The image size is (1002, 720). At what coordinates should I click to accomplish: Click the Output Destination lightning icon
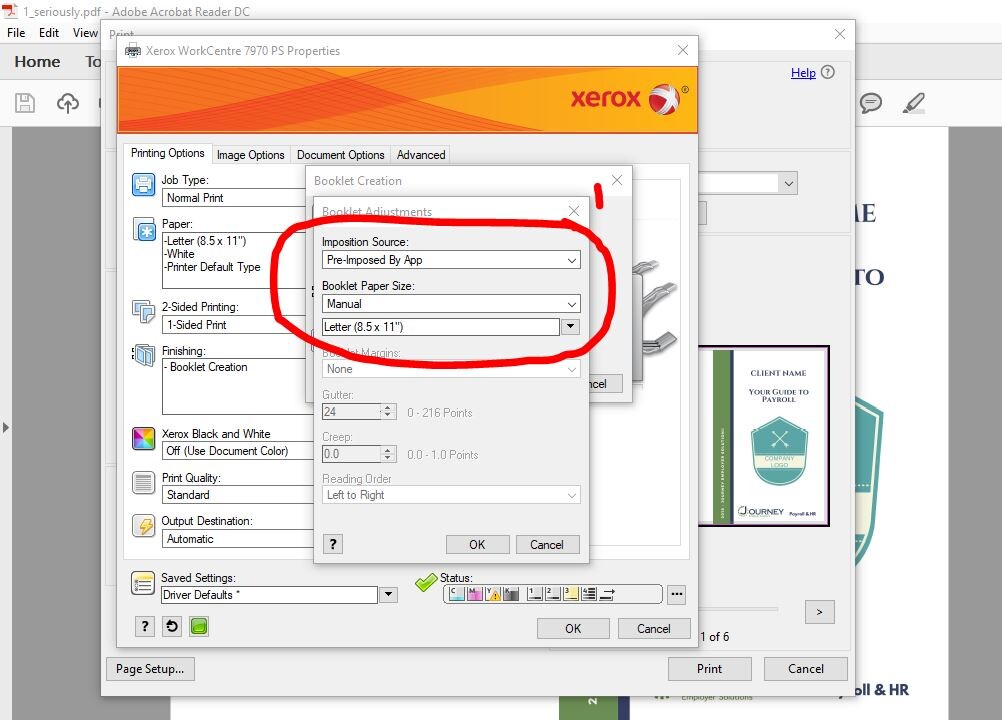tap(143, 526)
